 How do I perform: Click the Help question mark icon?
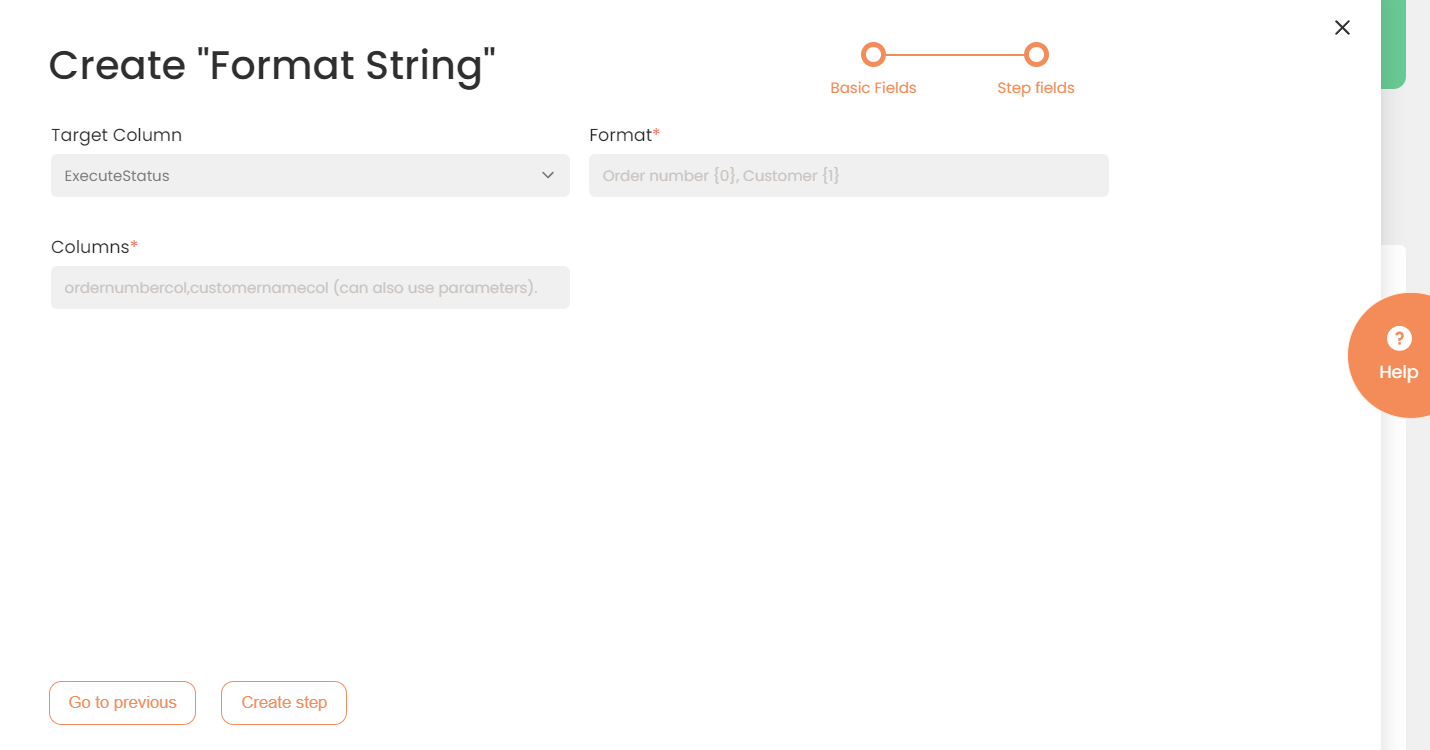coord(1398,338)
